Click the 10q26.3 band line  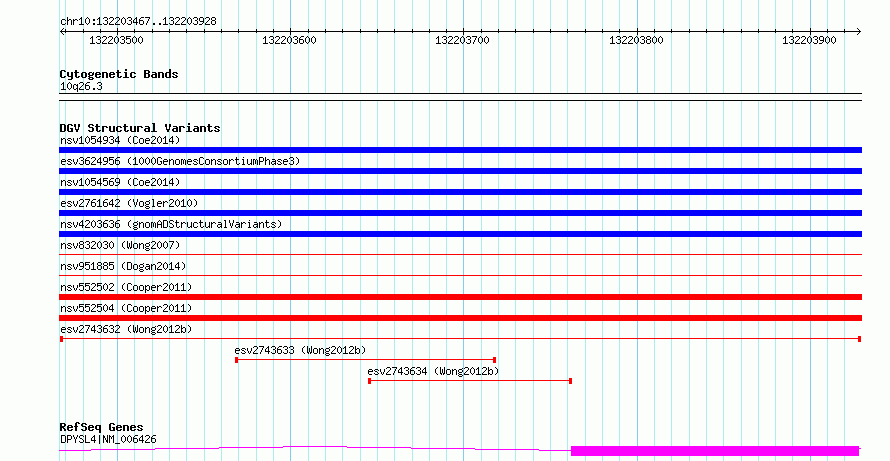point(460,97)
